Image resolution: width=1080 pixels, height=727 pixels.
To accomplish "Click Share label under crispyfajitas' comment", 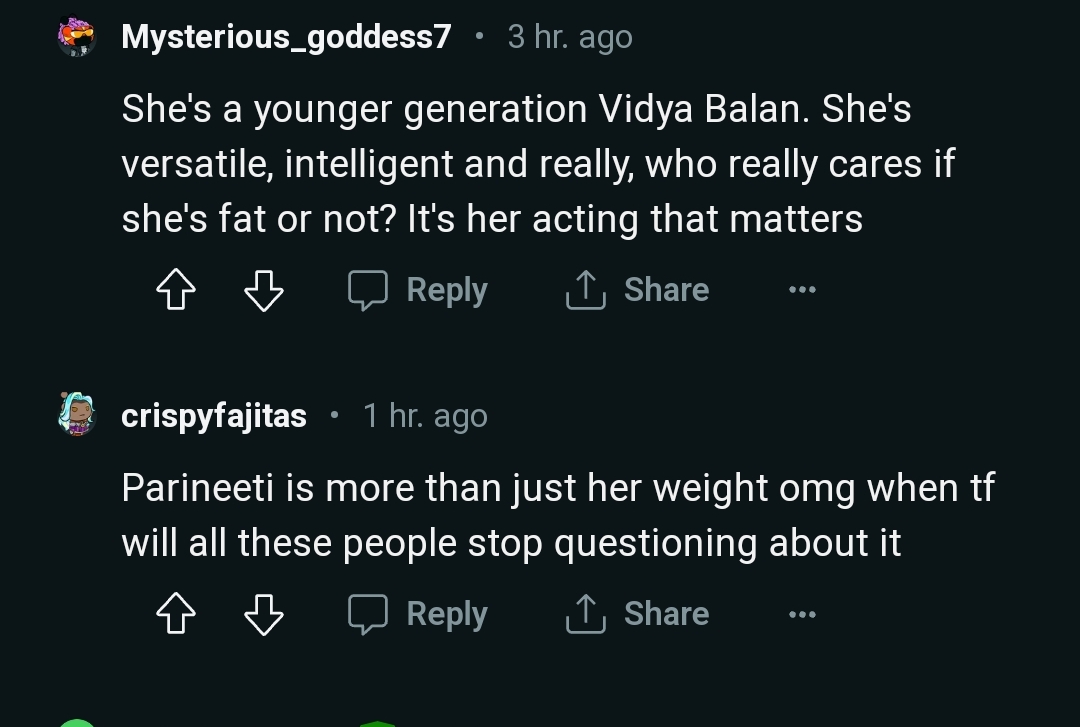I will 666,614.
